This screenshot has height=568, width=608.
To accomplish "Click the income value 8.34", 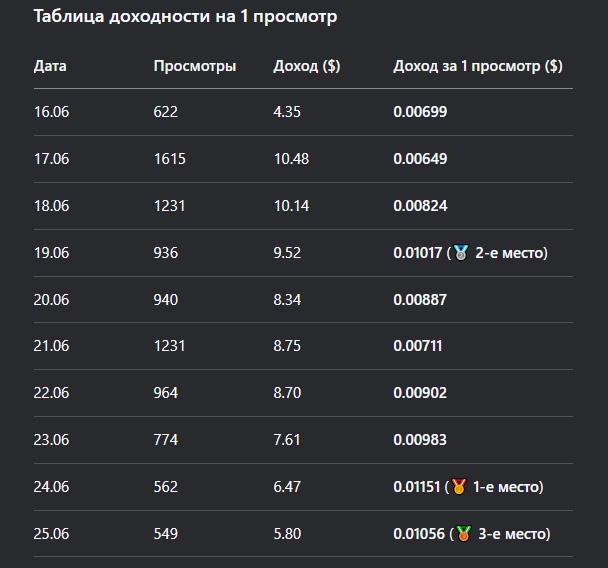I will coord(287,300).
